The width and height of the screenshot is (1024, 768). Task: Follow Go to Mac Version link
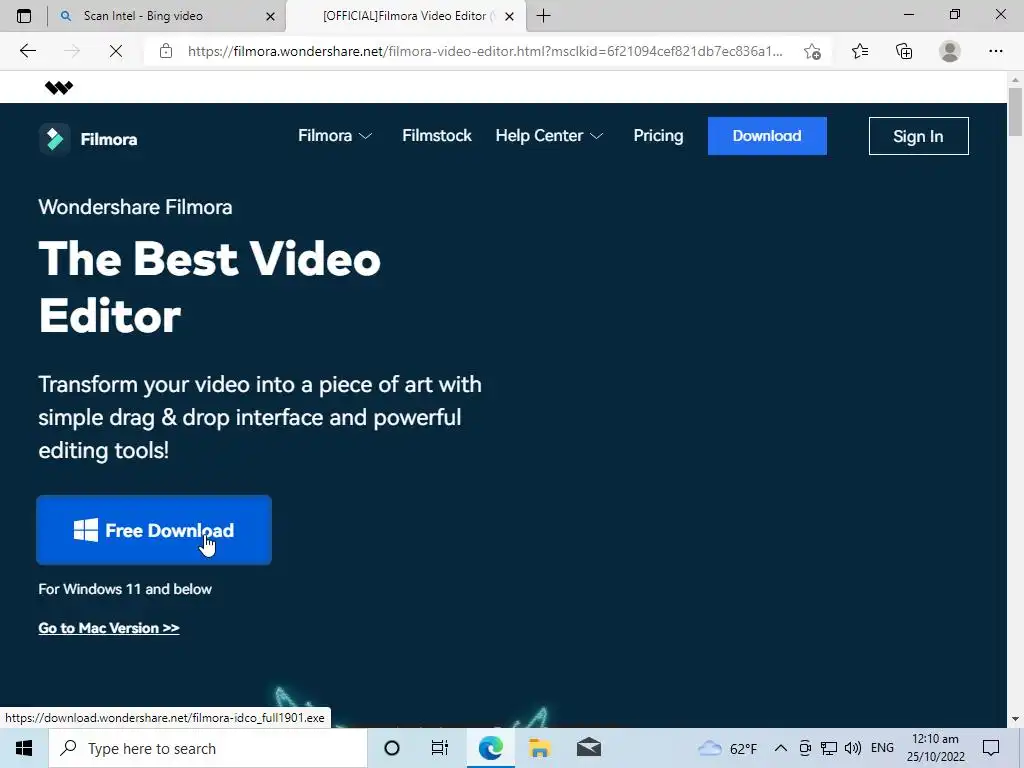[109, 628]
